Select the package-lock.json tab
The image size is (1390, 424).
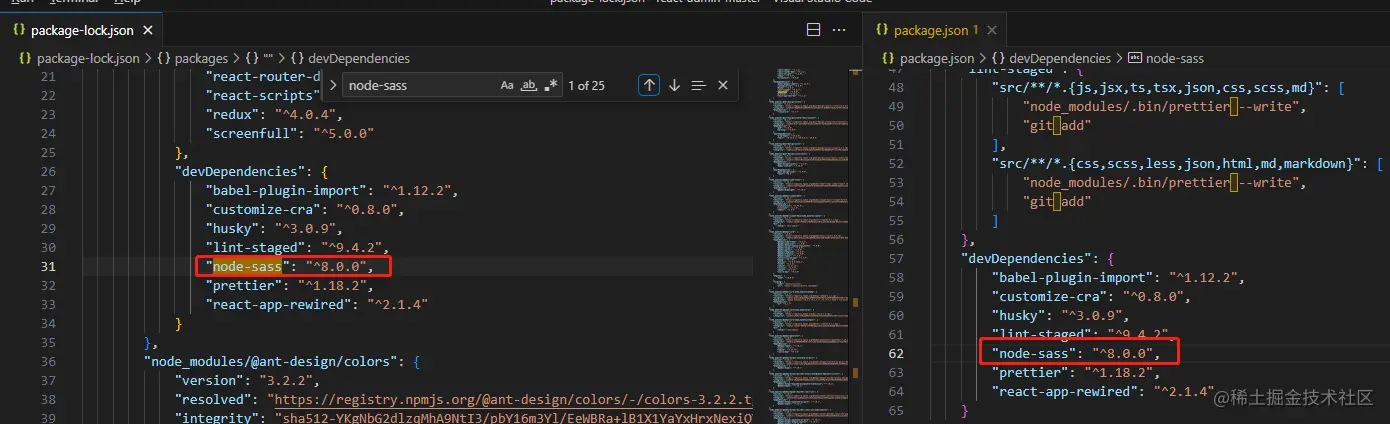click(81, 30)
